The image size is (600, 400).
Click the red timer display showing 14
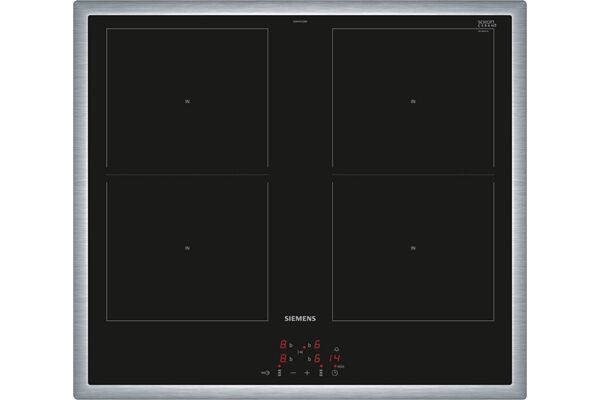[335, 358]
